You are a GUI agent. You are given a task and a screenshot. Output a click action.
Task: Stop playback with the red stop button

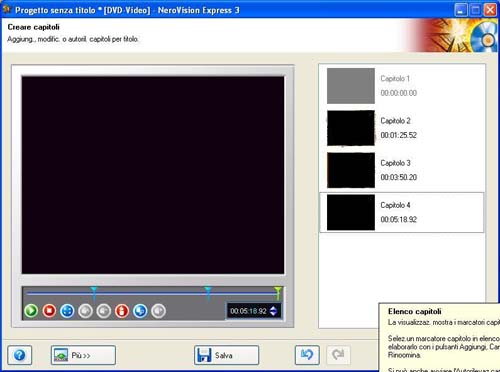49,311
